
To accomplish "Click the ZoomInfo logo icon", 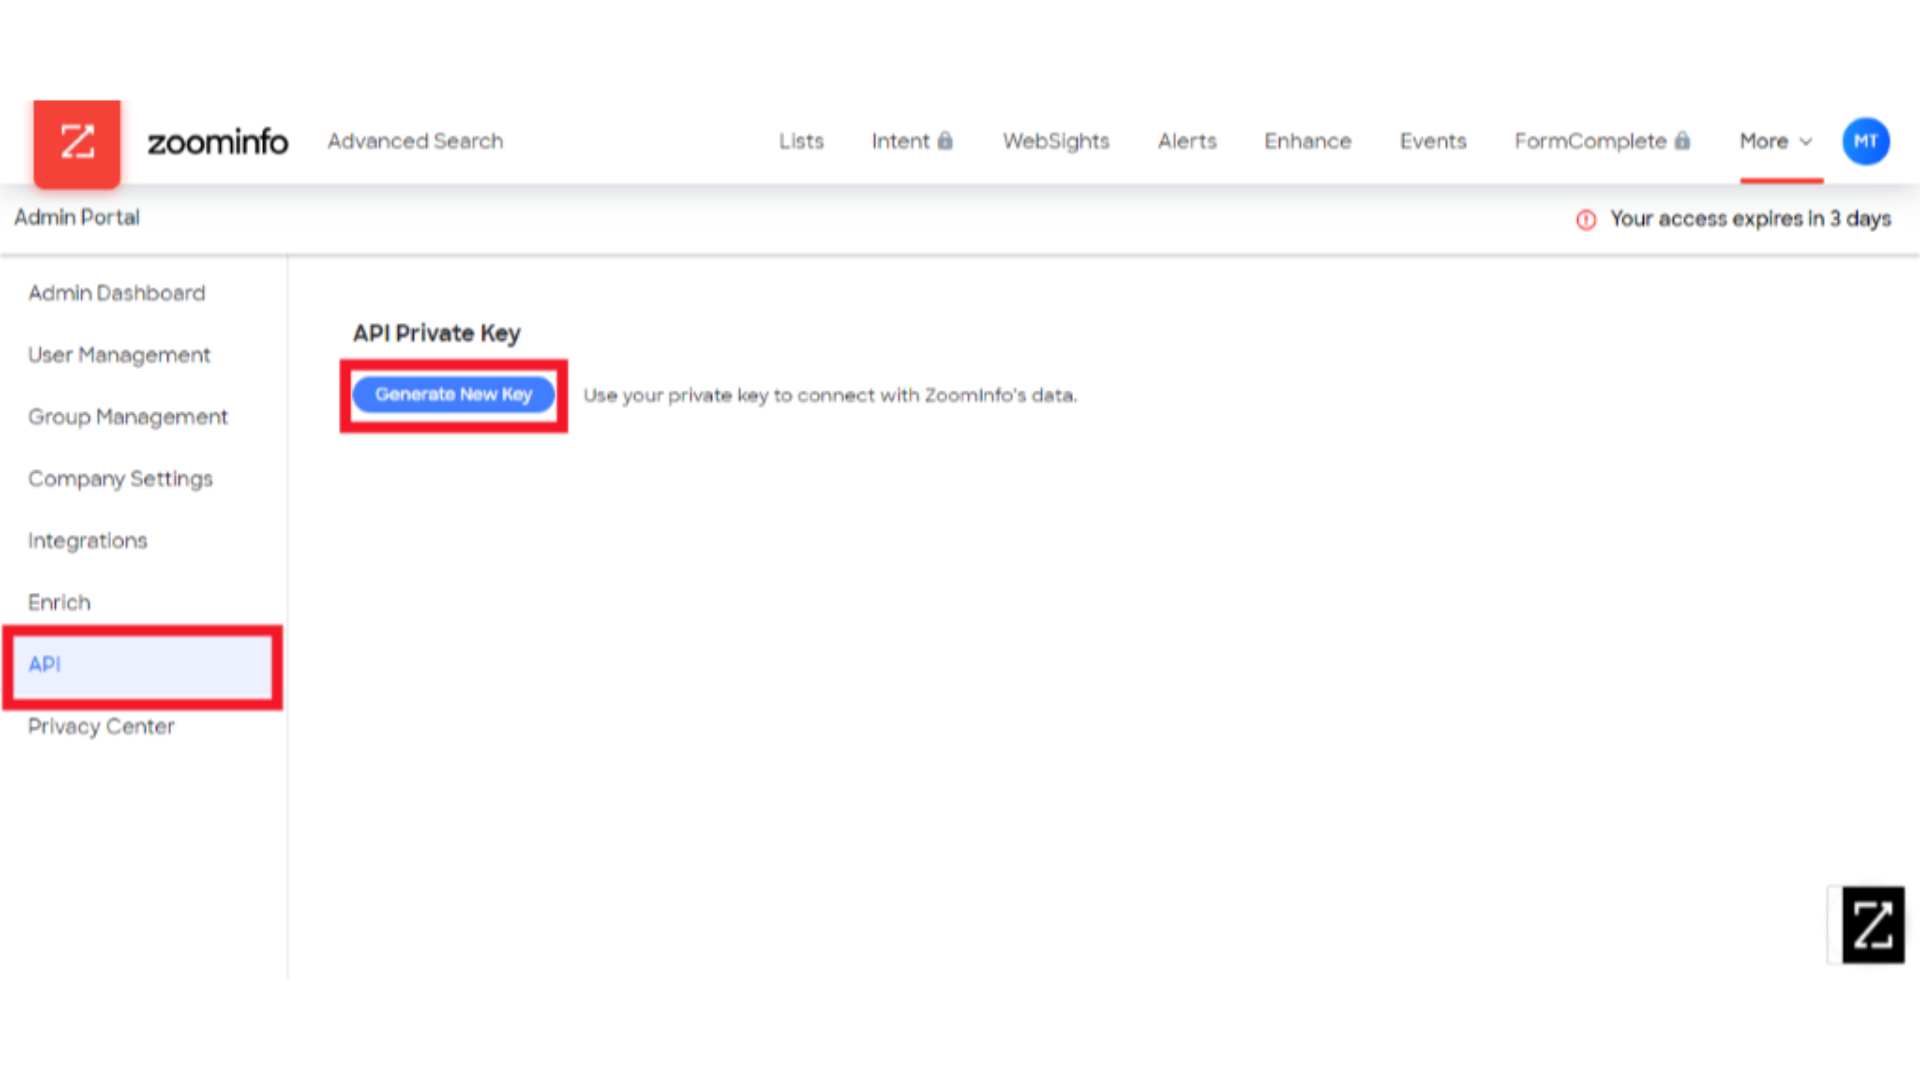I will coord(75,141).
